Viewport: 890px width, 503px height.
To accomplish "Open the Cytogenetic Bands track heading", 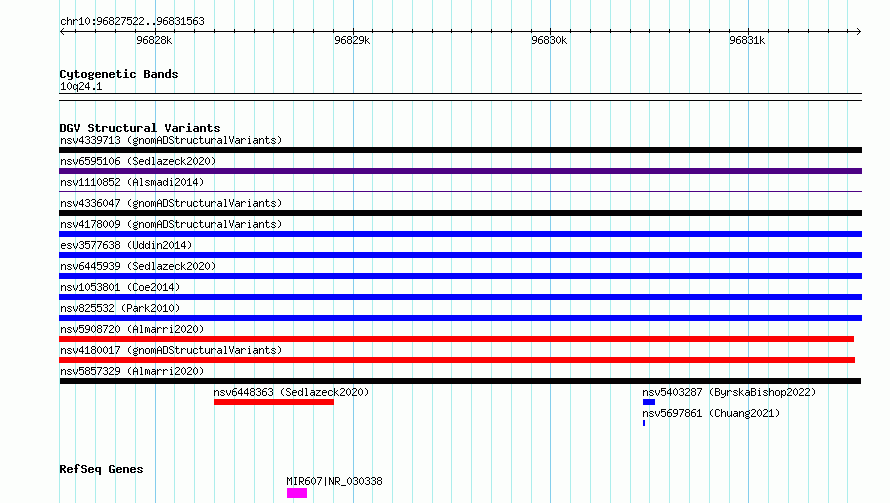I will [x=119, y=74].
